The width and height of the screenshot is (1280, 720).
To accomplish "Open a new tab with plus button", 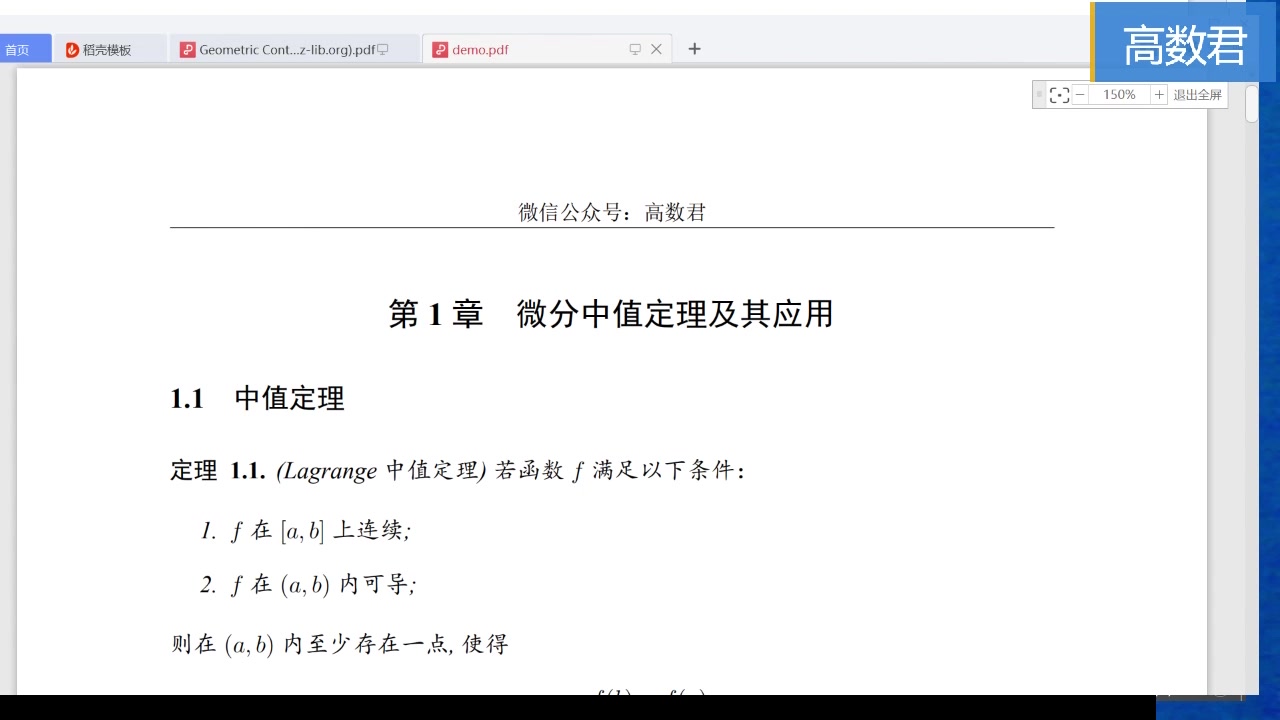I will coord(695,49).
